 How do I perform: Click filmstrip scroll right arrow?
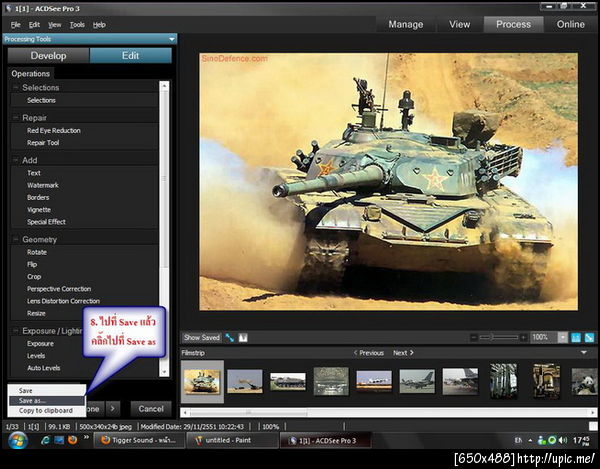[593, 413]
